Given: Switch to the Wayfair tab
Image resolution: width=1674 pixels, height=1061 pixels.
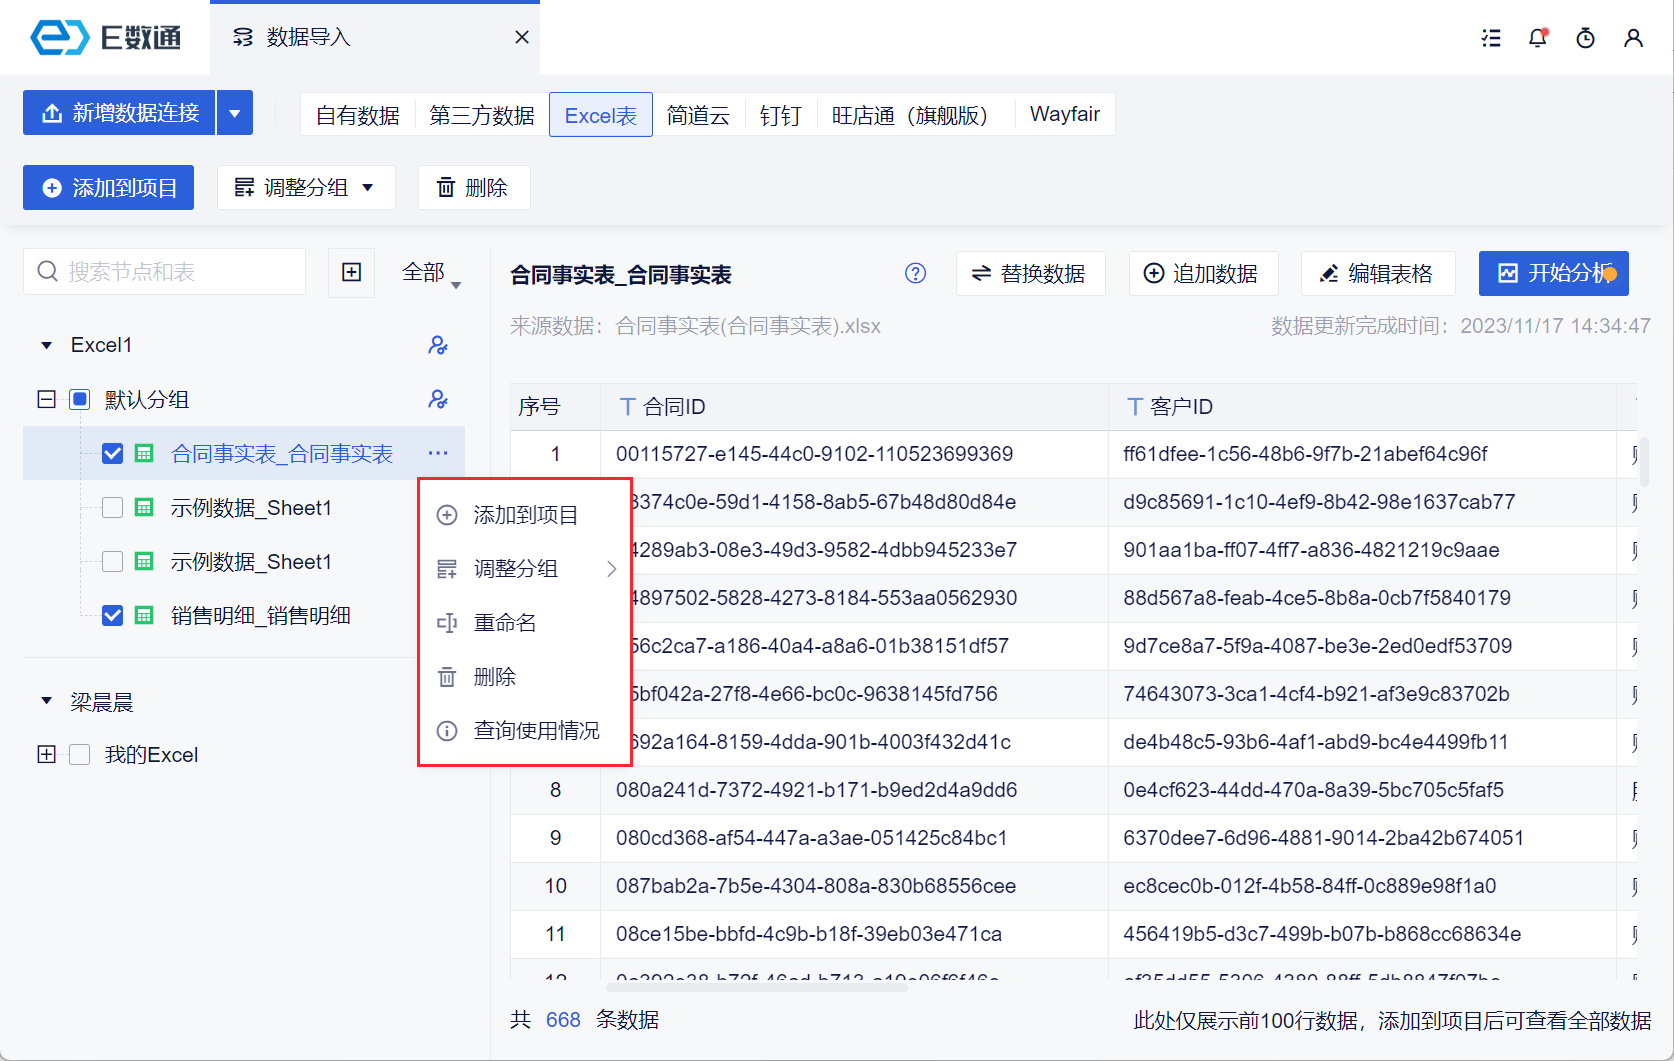Looking at the screenshot, I should (x=1065, y=114).
